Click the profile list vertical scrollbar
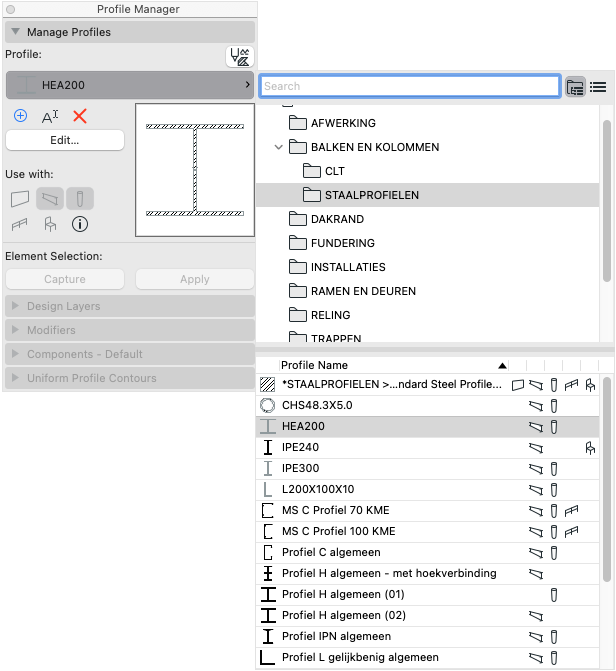The image size is (616, 671). 607,479
